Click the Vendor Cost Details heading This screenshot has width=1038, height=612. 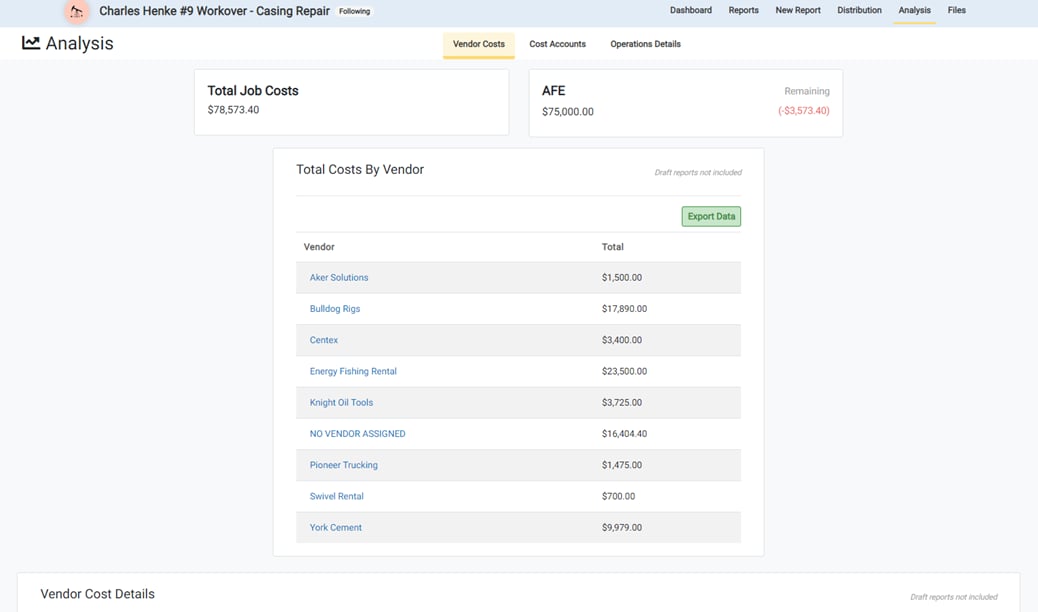[97, 594]
